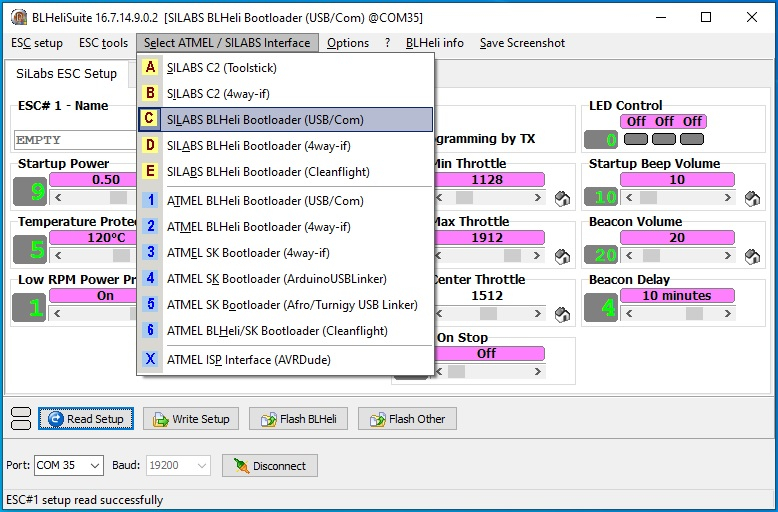Click the ESC selector icon beside Read Setup

pos(20,419)
